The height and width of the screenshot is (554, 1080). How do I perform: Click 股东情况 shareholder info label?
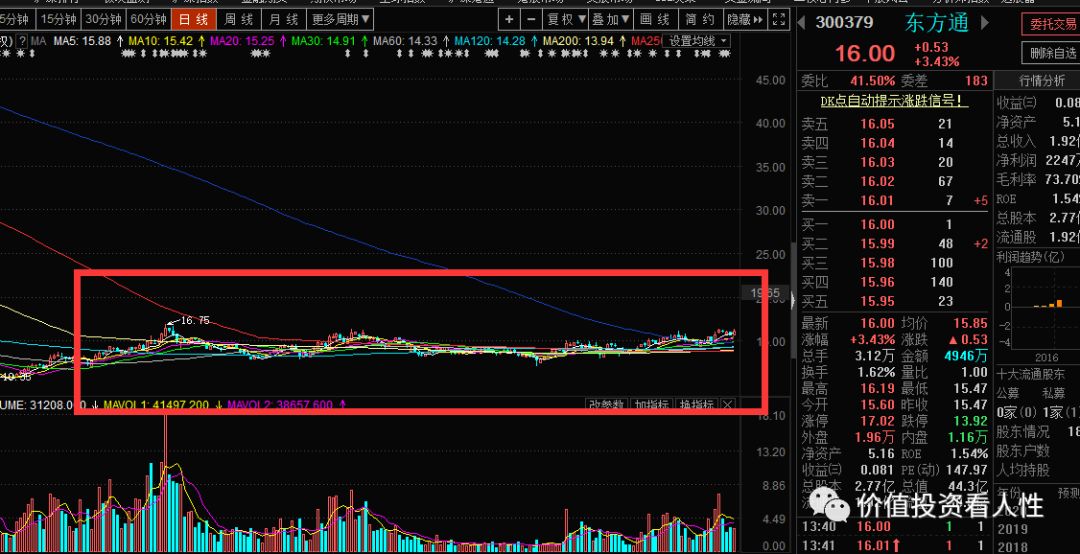1023,432
